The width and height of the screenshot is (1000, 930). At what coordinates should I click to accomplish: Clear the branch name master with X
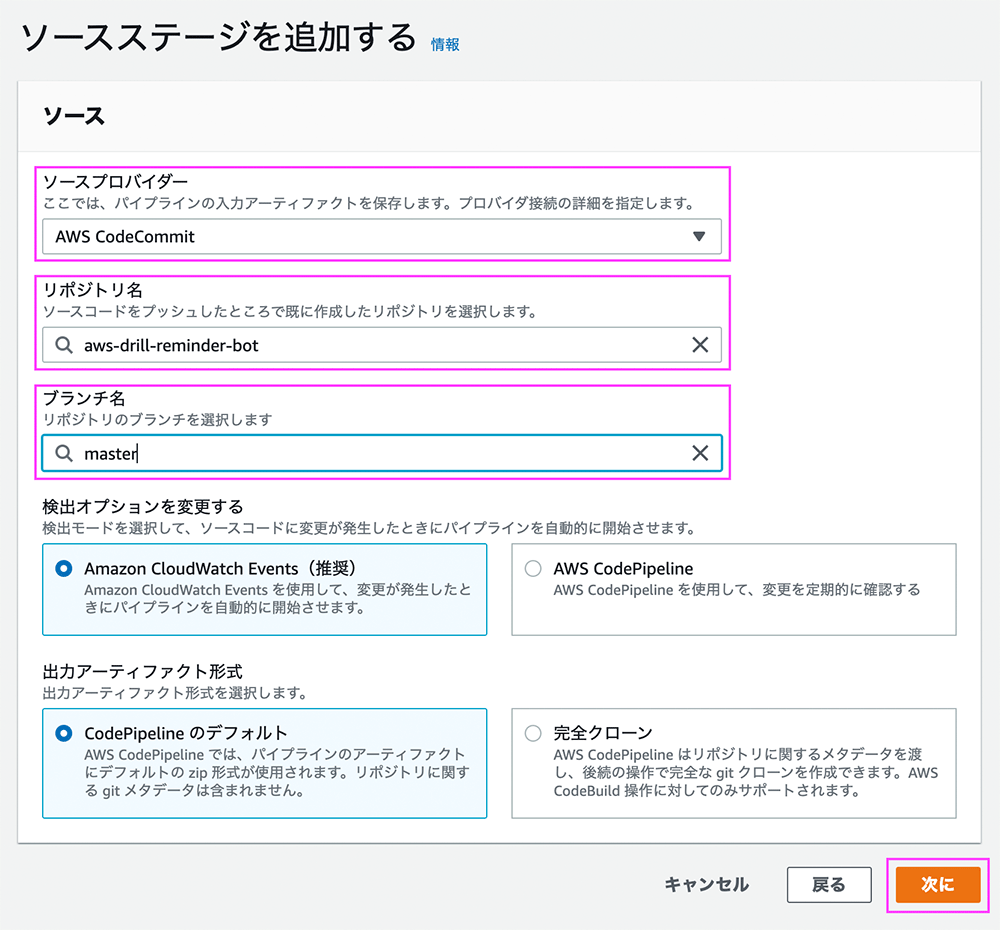[x=700, y=454]
